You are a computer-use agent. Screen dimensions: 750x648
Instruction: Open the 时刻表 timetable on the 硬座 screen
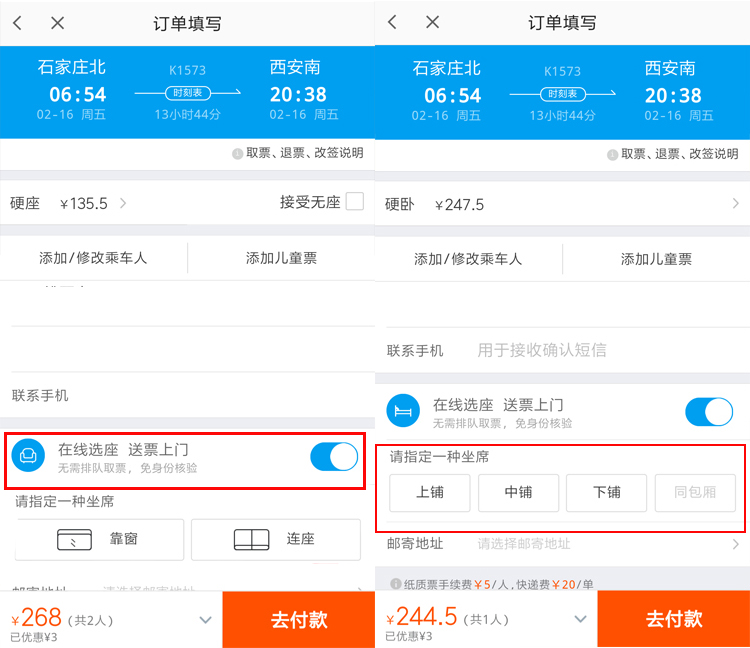click(188, 93)
